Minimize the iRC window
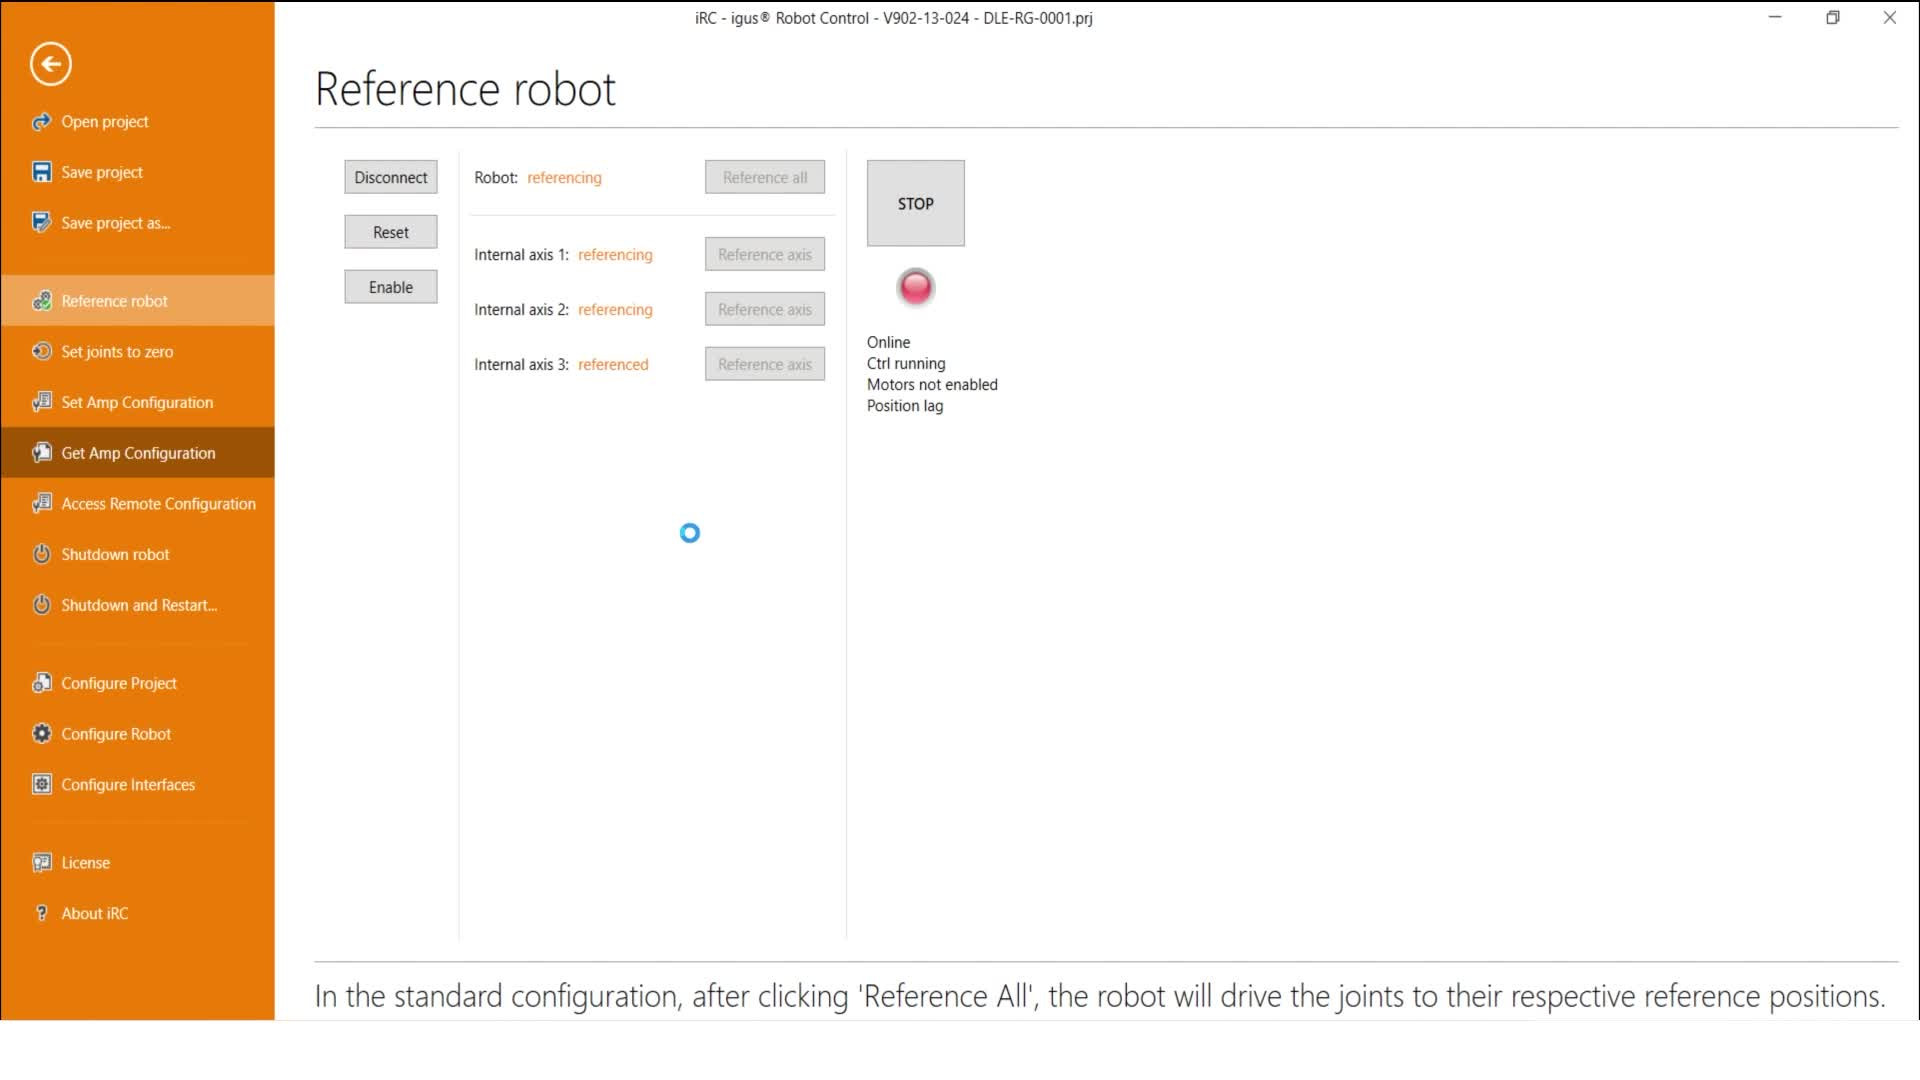Image resolution: width=1920 pixels, height=1080 pixels. click(x=1775, y=17)
